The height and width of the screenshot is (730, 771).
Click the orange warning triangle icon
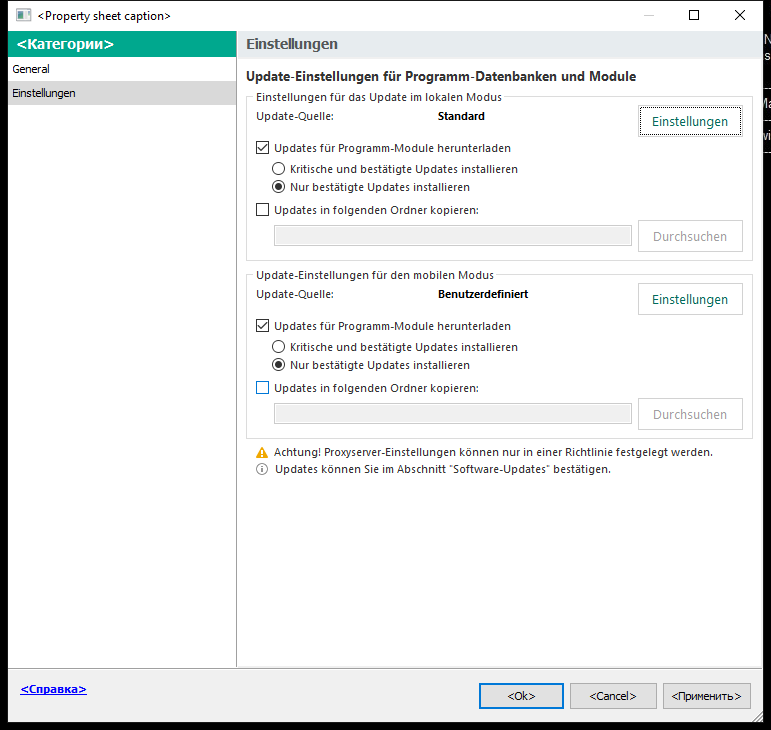262,453
